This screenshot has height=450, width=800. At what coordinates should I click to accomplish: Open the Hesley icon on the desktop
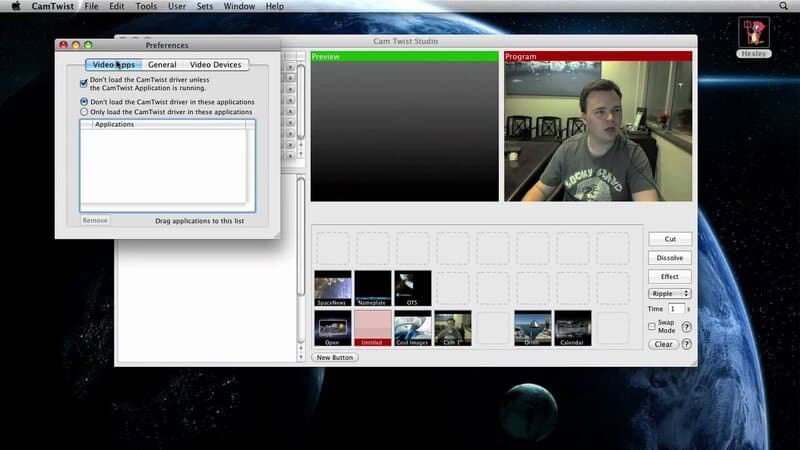754,37
